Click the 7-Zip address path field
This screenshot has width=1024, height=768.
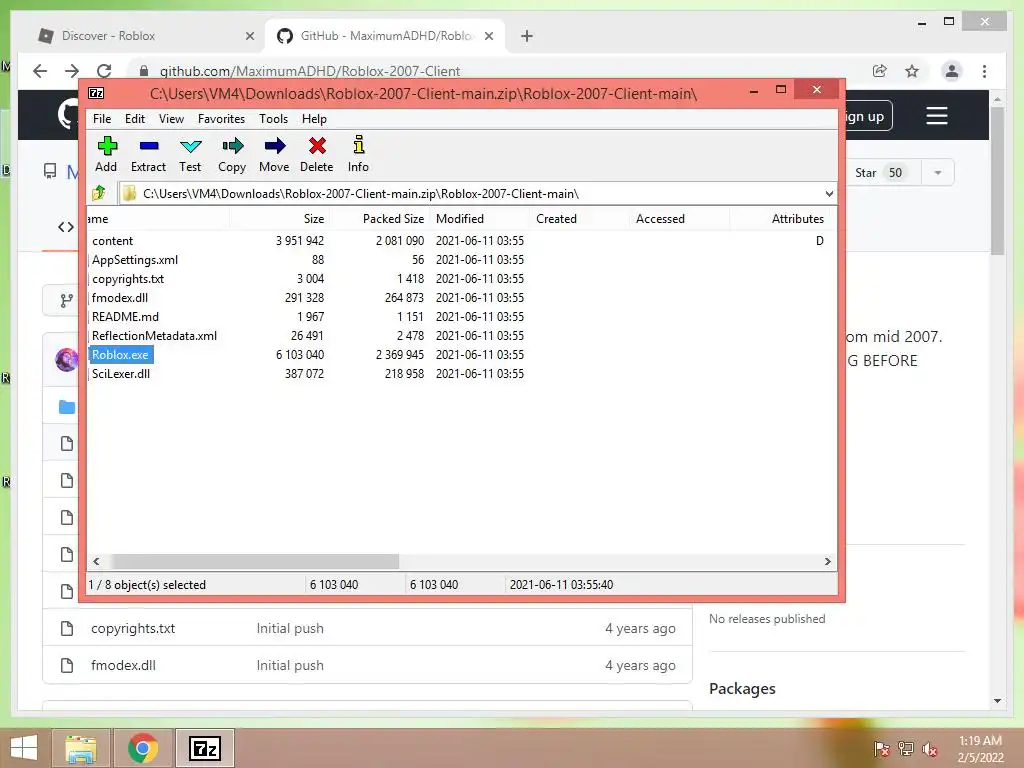point(477,194)
